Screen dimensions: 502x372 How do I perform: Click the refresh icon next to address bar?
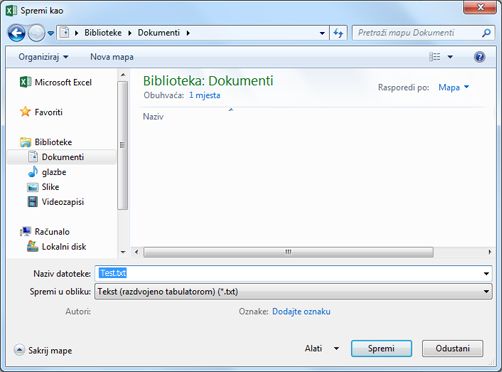pyautogui.click(x=338, y=33)
